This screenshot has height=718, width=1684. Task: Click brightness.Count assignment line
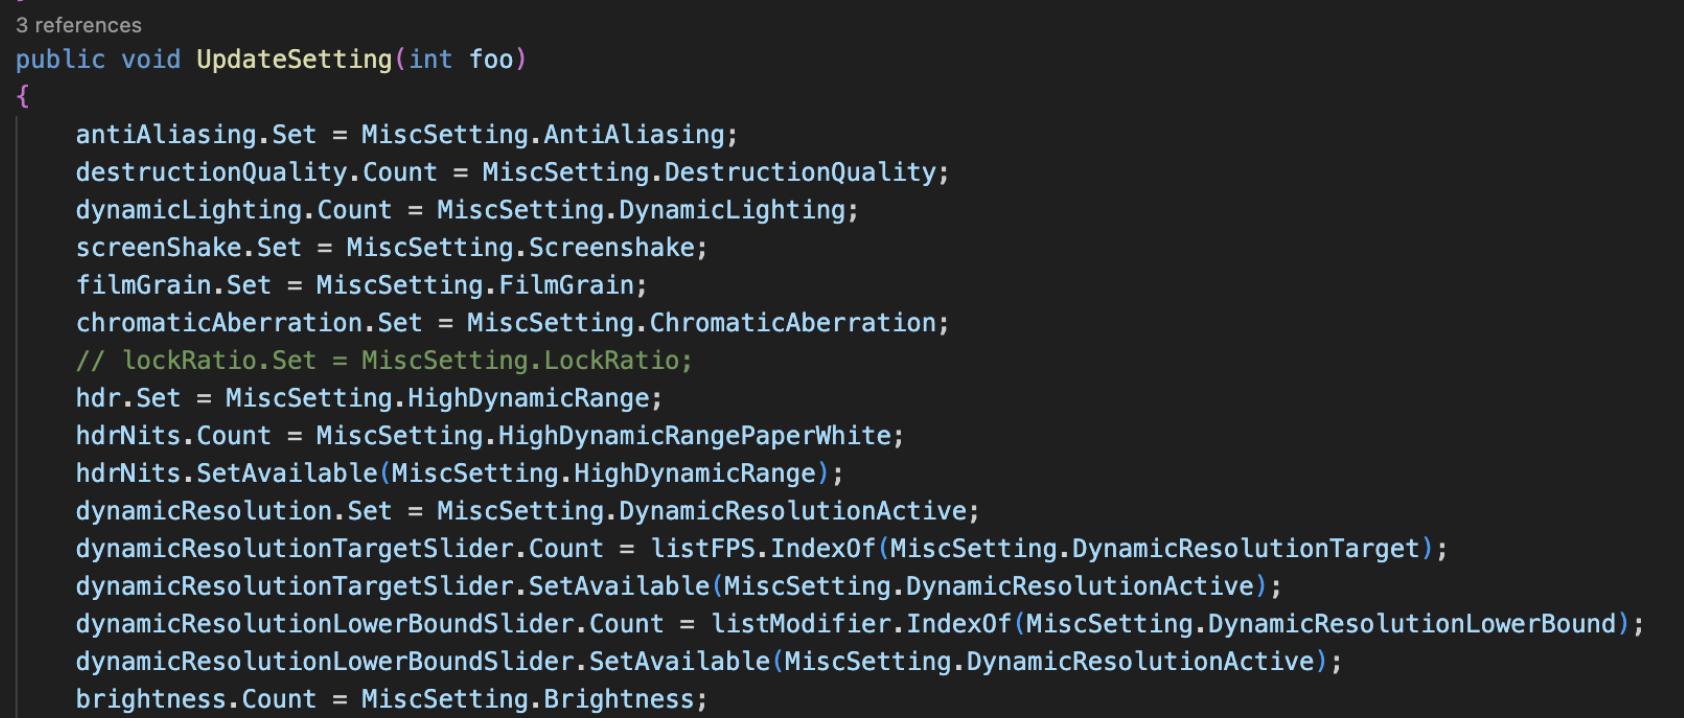coord(392,699)
